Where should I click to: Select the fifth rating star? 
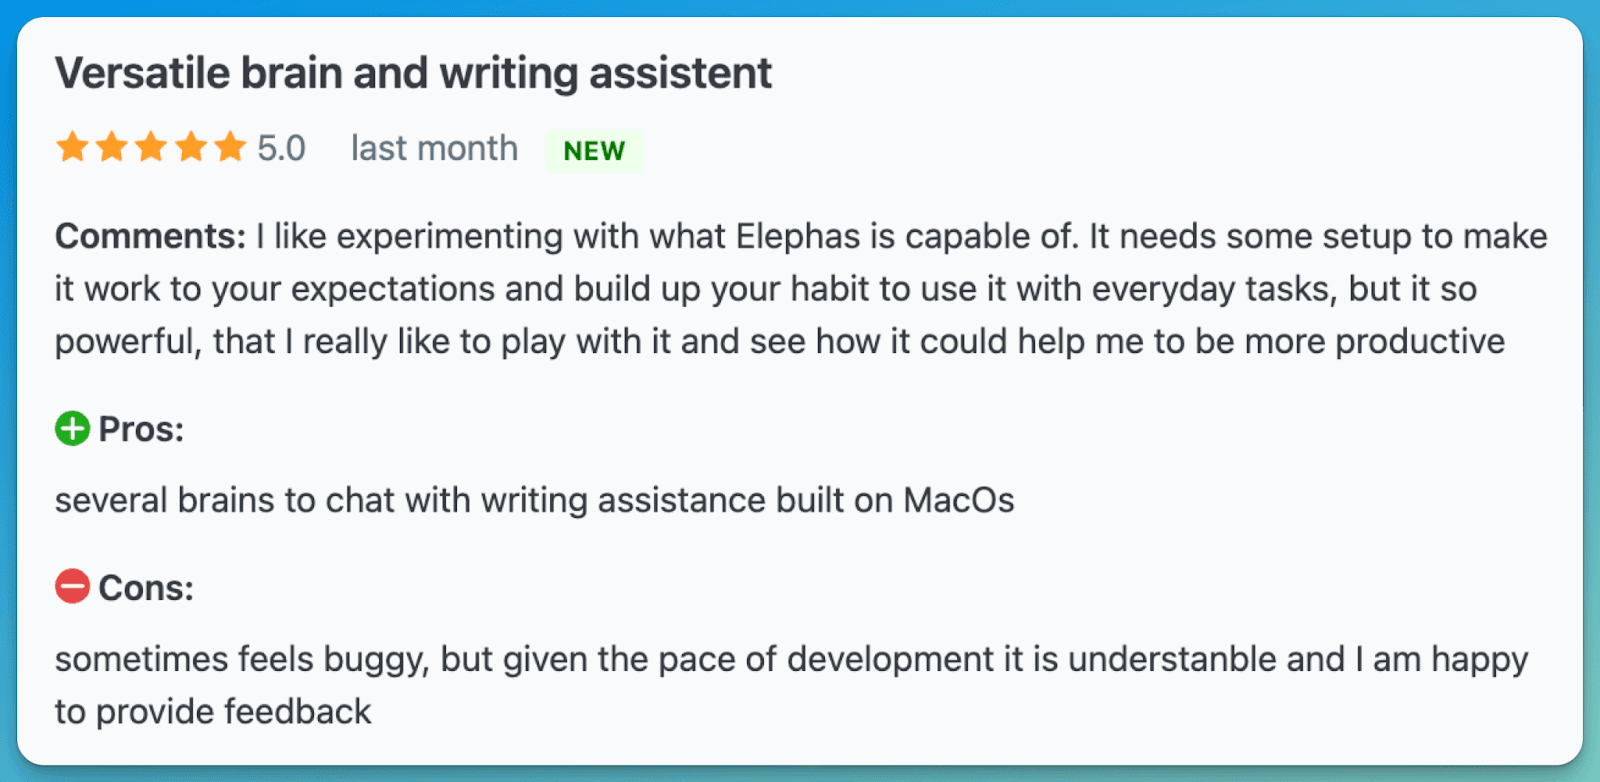[230, 147]
